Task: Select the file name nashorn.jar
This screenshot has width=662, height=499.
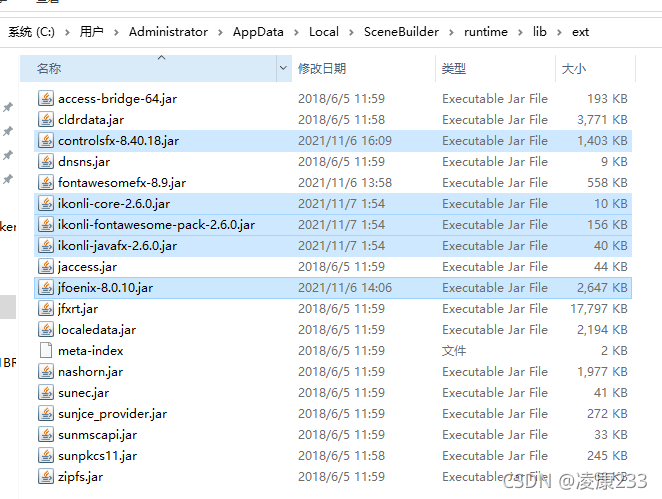Action: tap(90, 372)
